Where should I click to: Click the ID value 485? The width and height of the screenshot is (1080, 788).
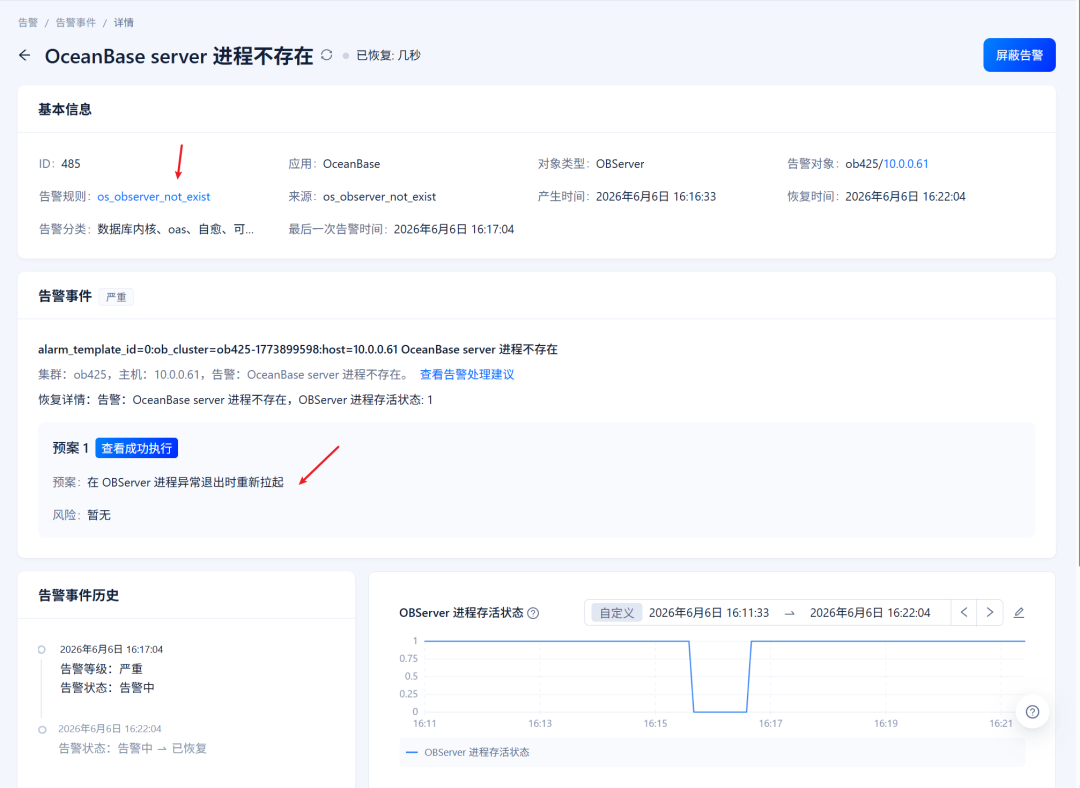[x=71, y=164]
